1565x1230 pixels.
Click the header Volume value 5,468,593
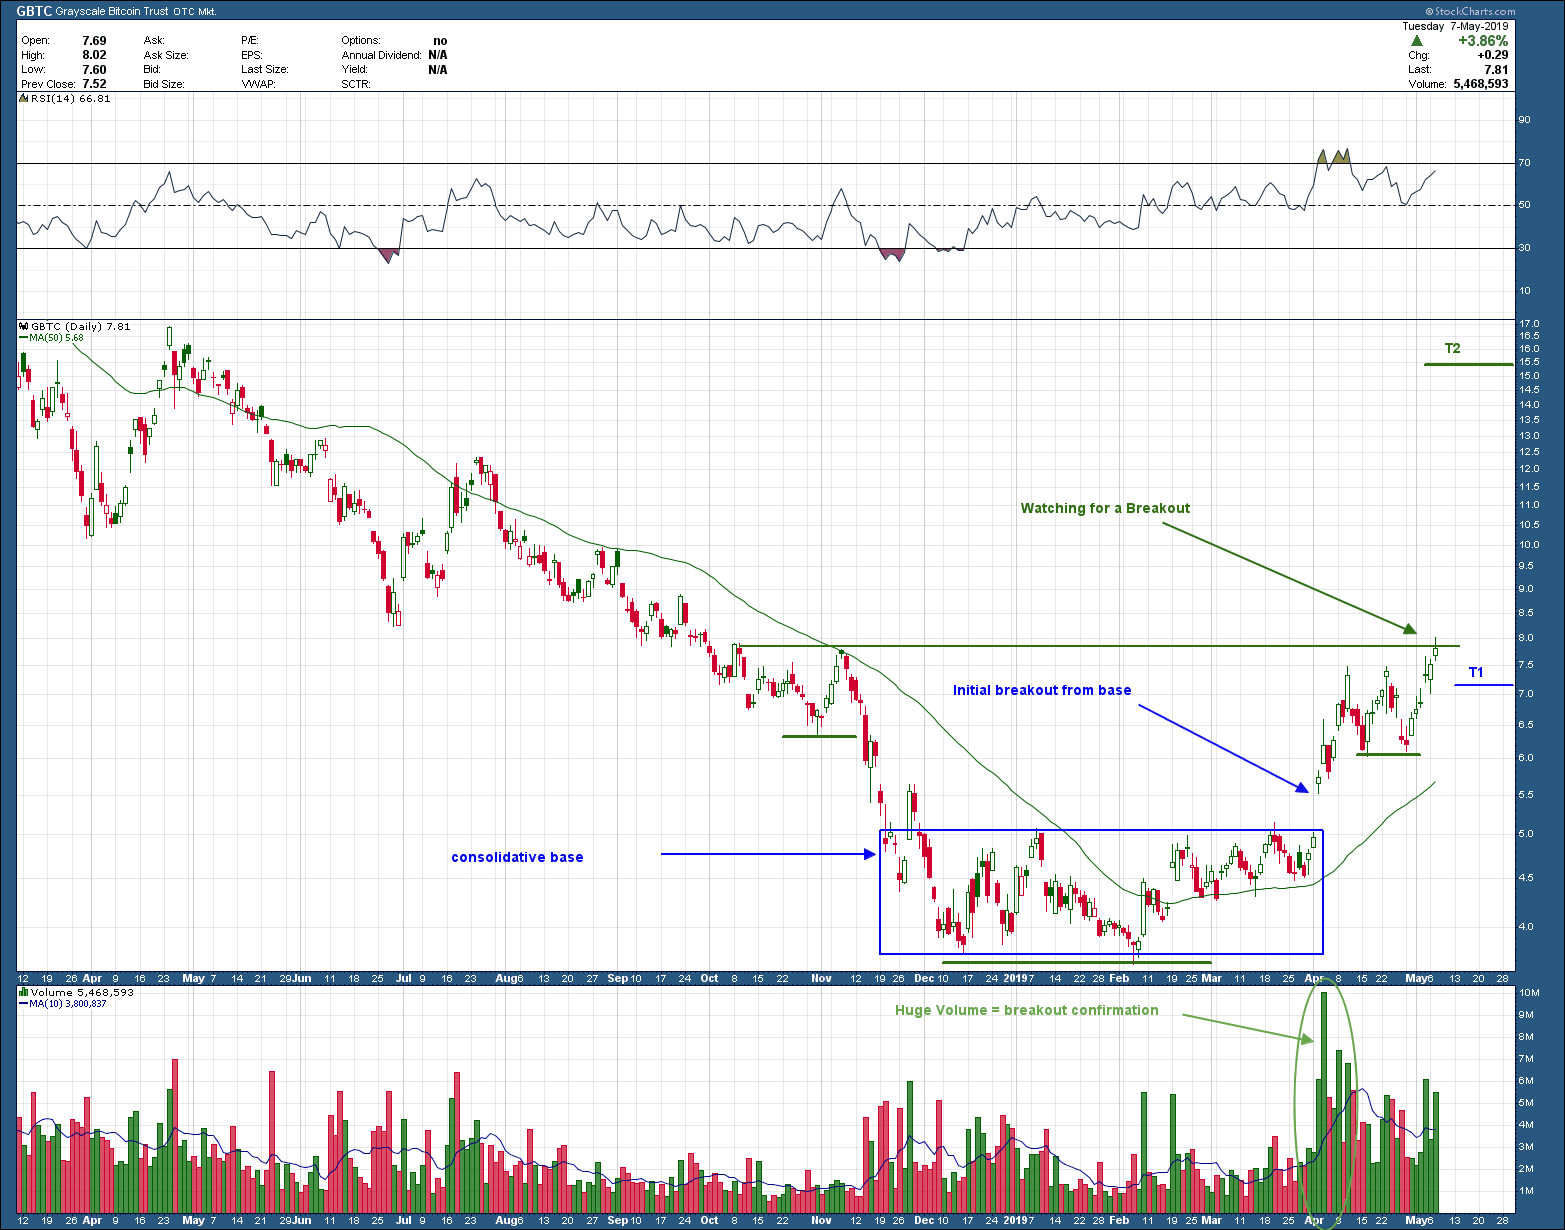[x=1481, y=84]
